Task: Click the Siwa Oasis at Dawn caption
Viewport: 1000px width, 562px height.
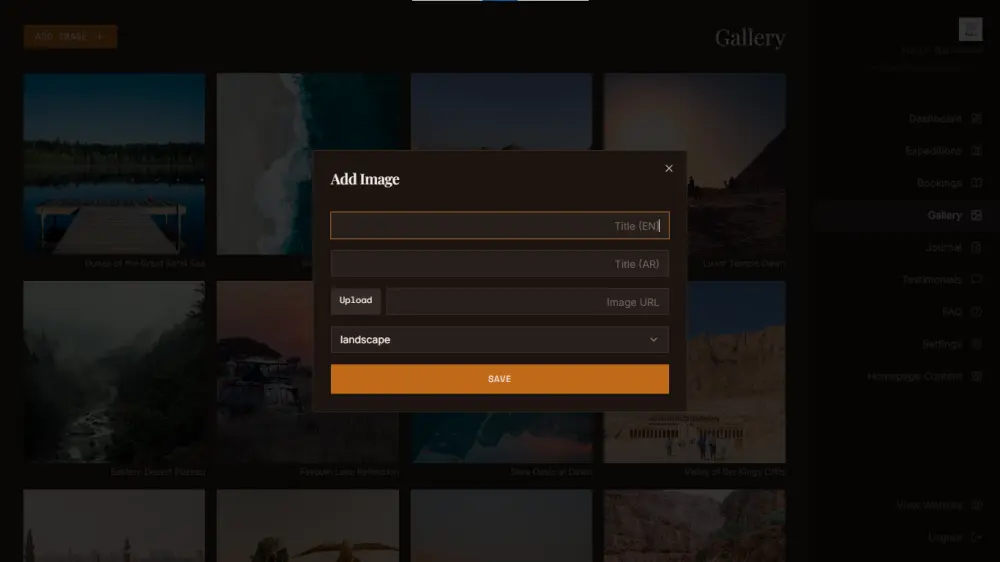Action: click(x=551, y=472)
